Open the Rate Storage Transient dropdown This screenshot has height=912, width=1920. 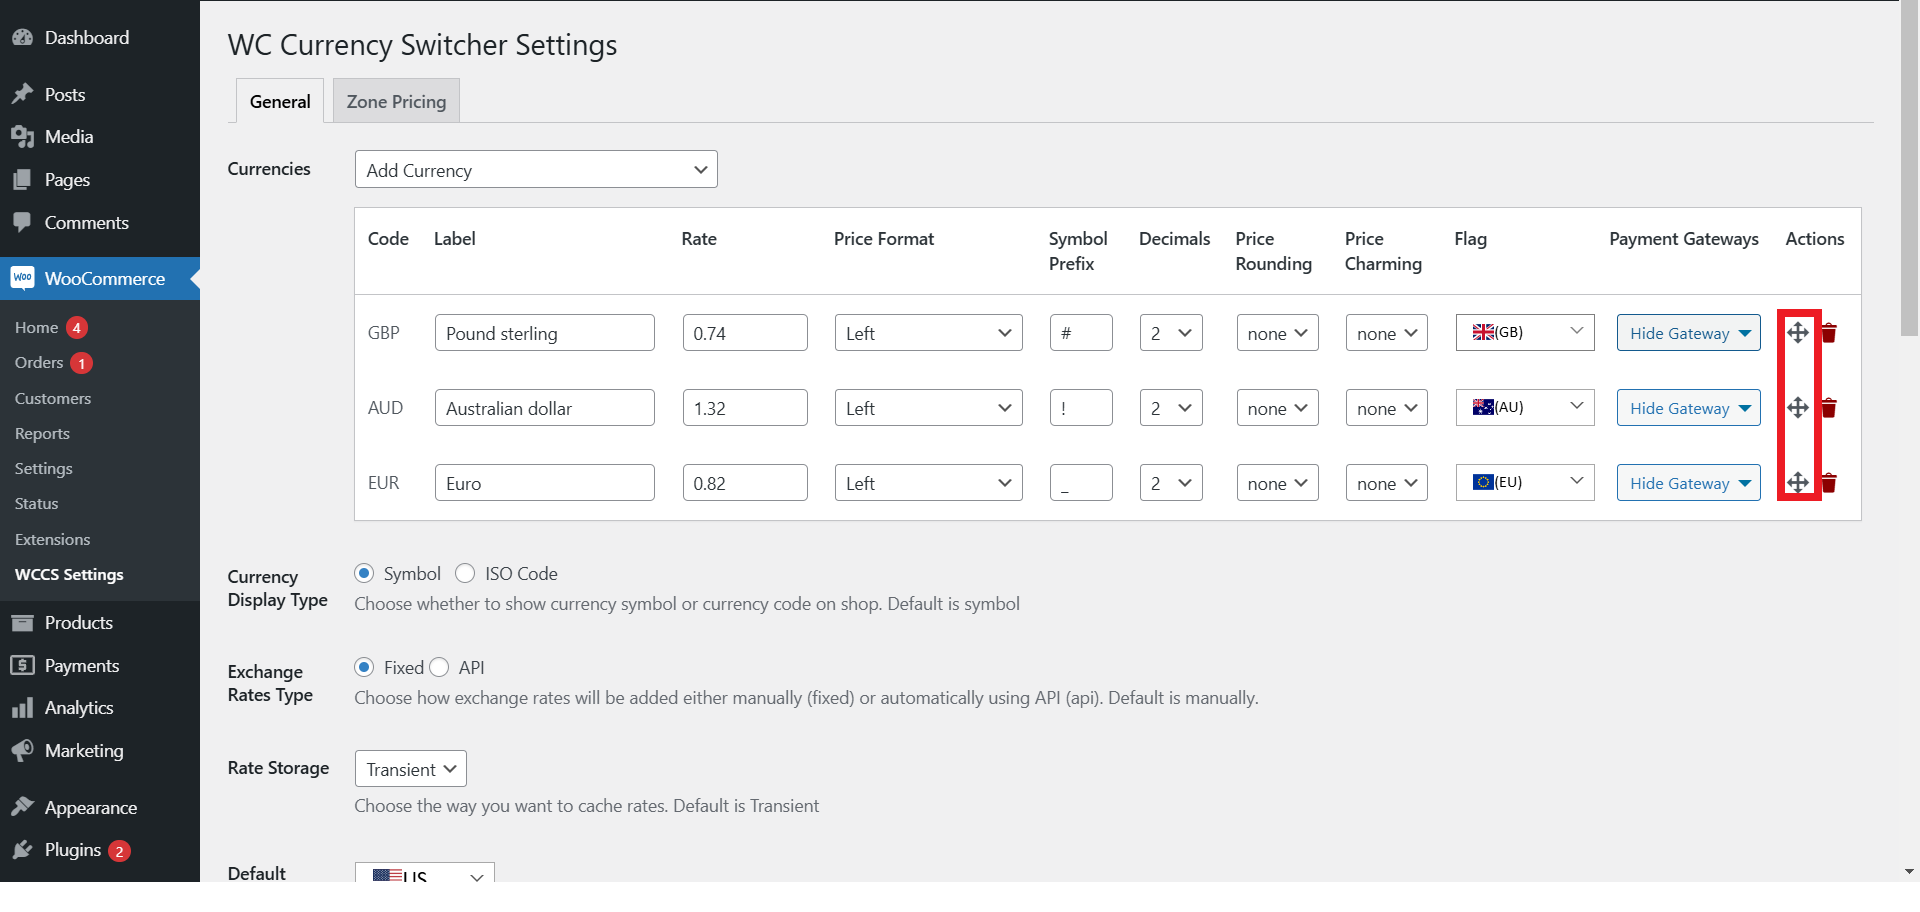(411, 769)
